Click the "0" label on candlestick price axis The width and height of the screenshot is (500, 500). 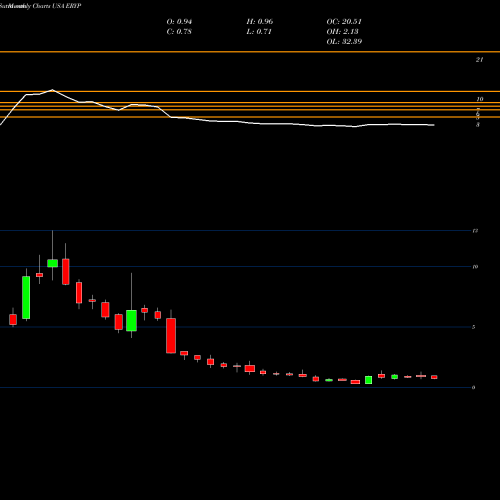click(473, 387)
